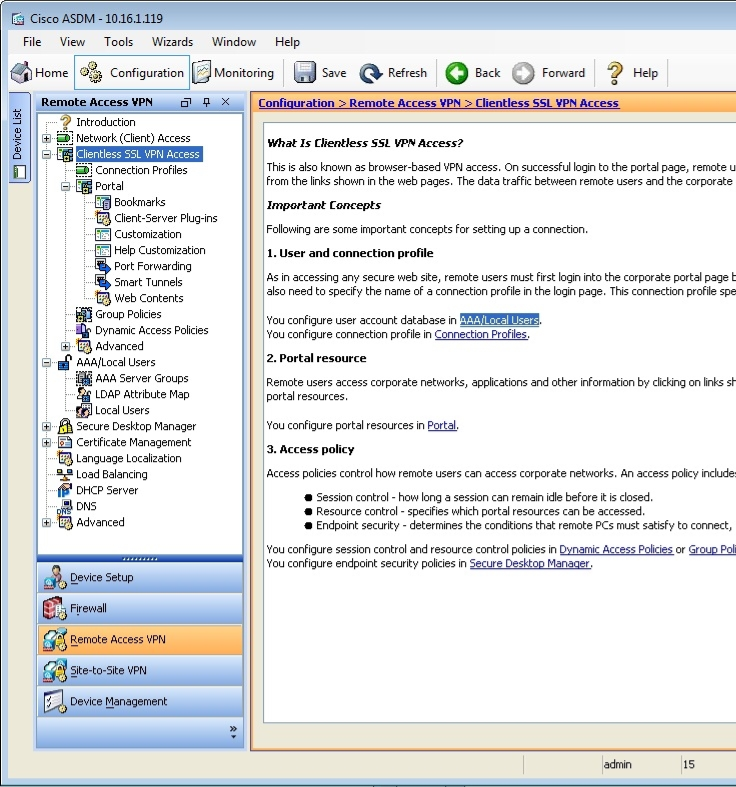Viewport: 736px width, 787px height.
Task: Click the Home toolbar icon
Action: pos(22,73)
